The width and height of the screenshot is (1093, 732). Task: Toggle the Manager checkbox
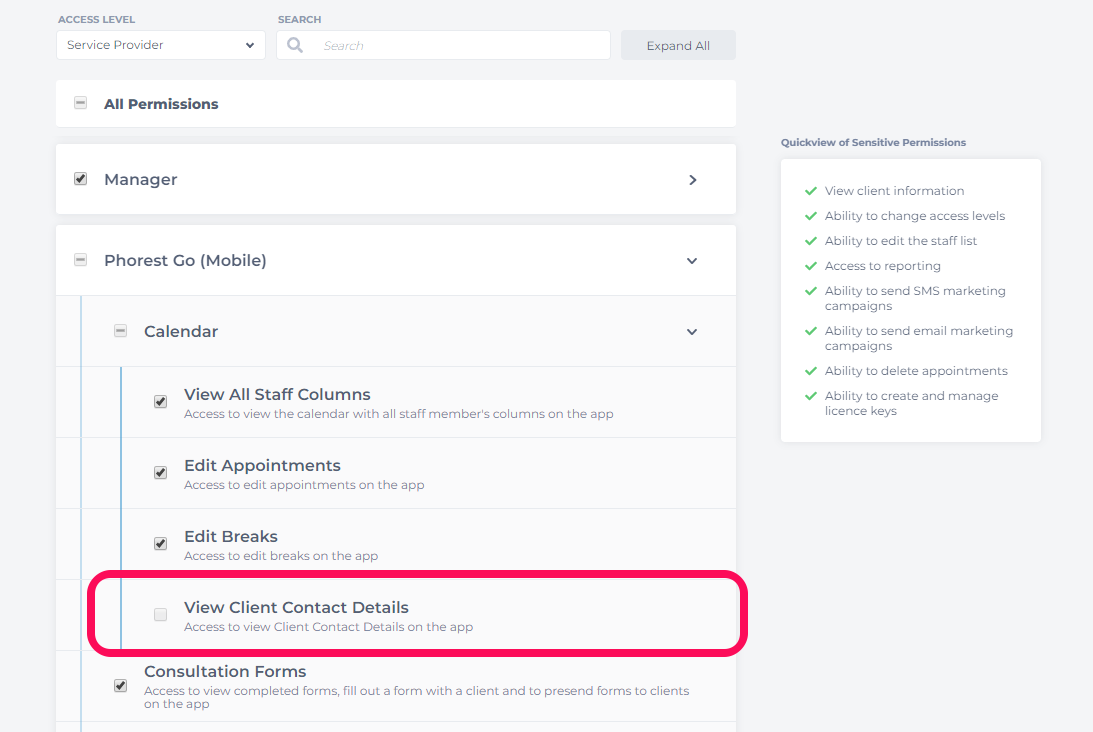[x=81, y=179]
